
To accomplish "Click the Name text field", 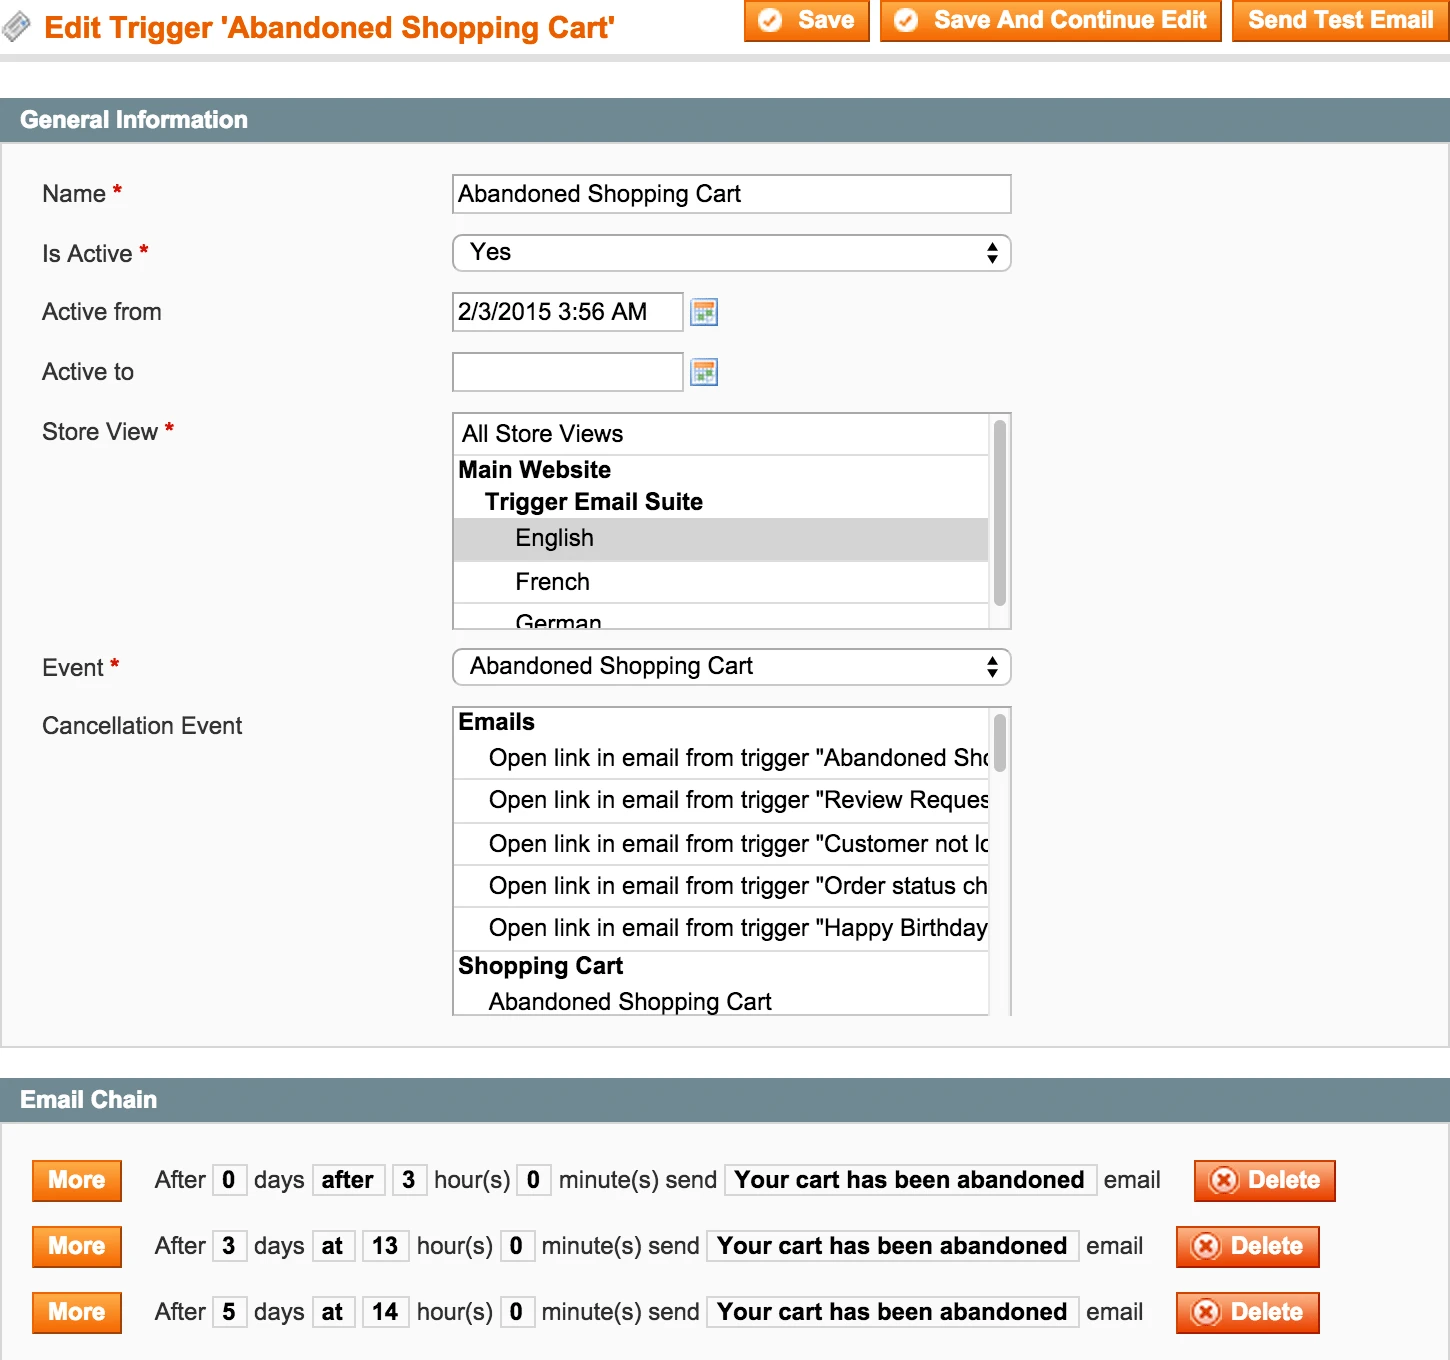I will point(731,194).
